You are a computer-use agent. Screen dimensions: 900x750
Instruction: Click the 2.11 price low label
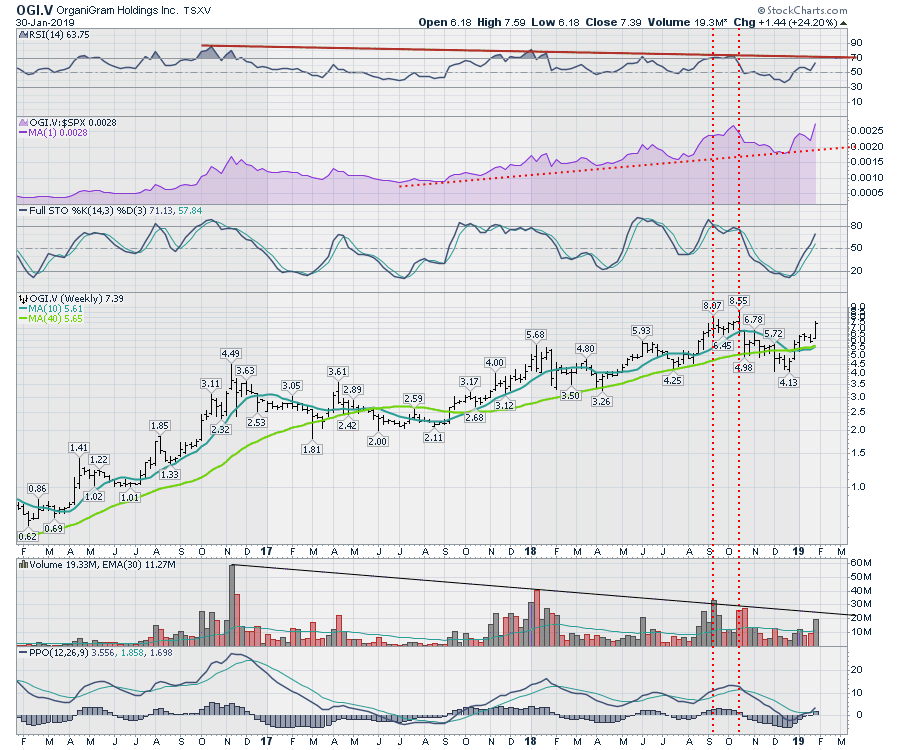(433, 438)
